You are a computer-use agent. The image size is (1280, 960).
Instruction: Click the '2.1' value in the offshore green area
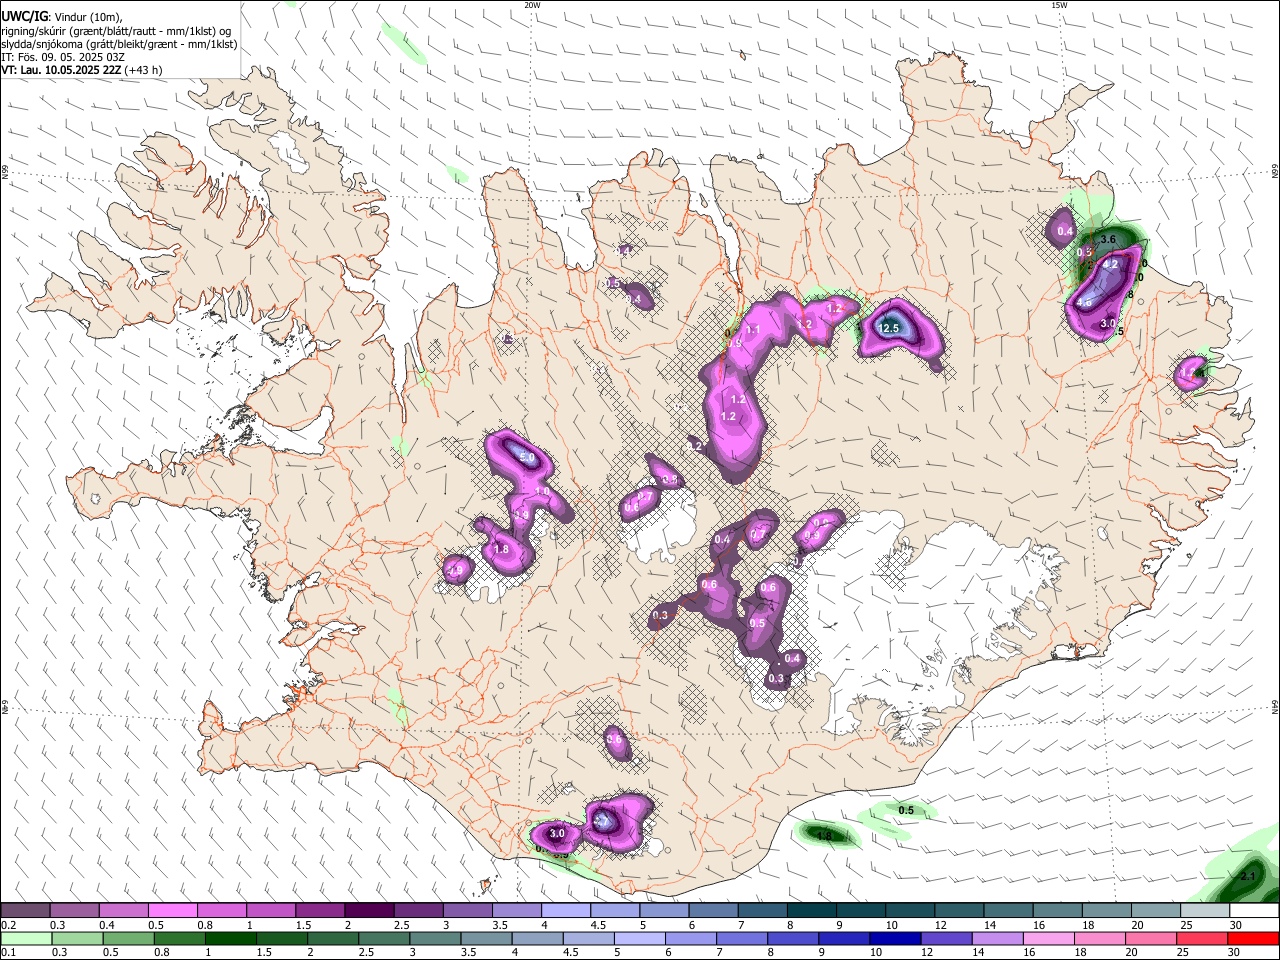click(1247, 877)
